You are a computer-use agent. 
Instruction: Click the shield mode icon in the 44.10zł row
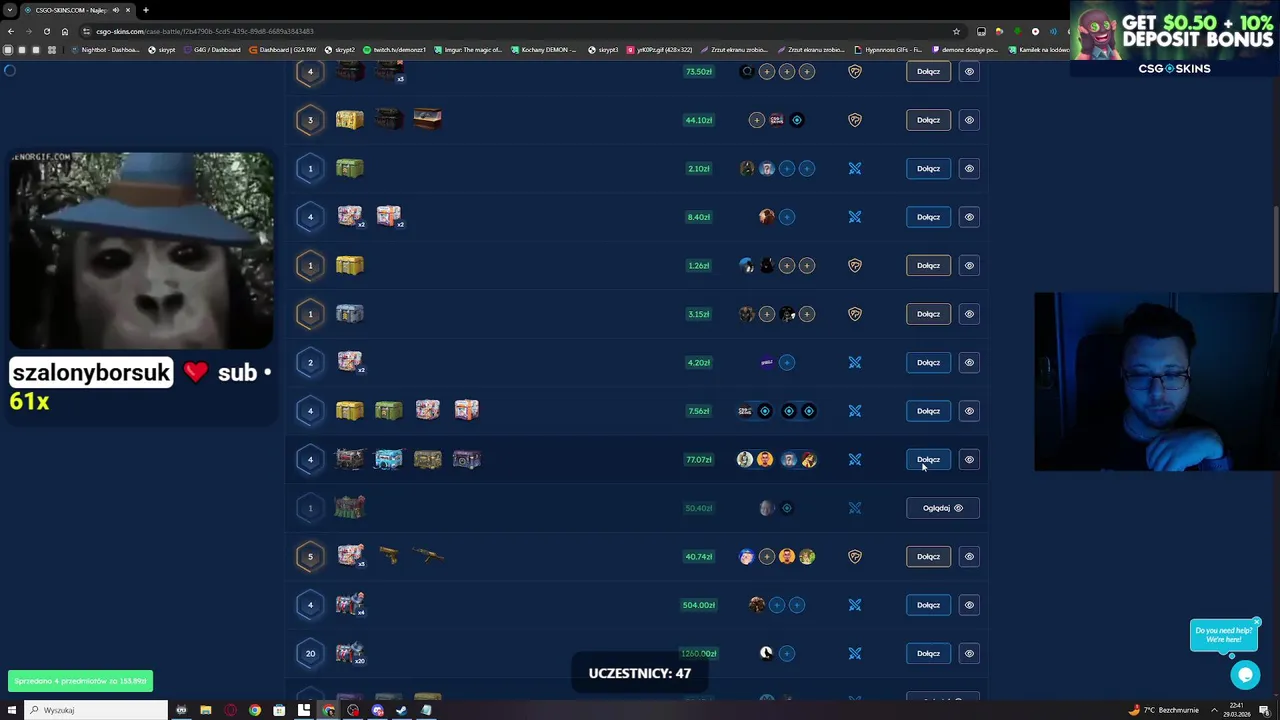[x=855, y=120]
